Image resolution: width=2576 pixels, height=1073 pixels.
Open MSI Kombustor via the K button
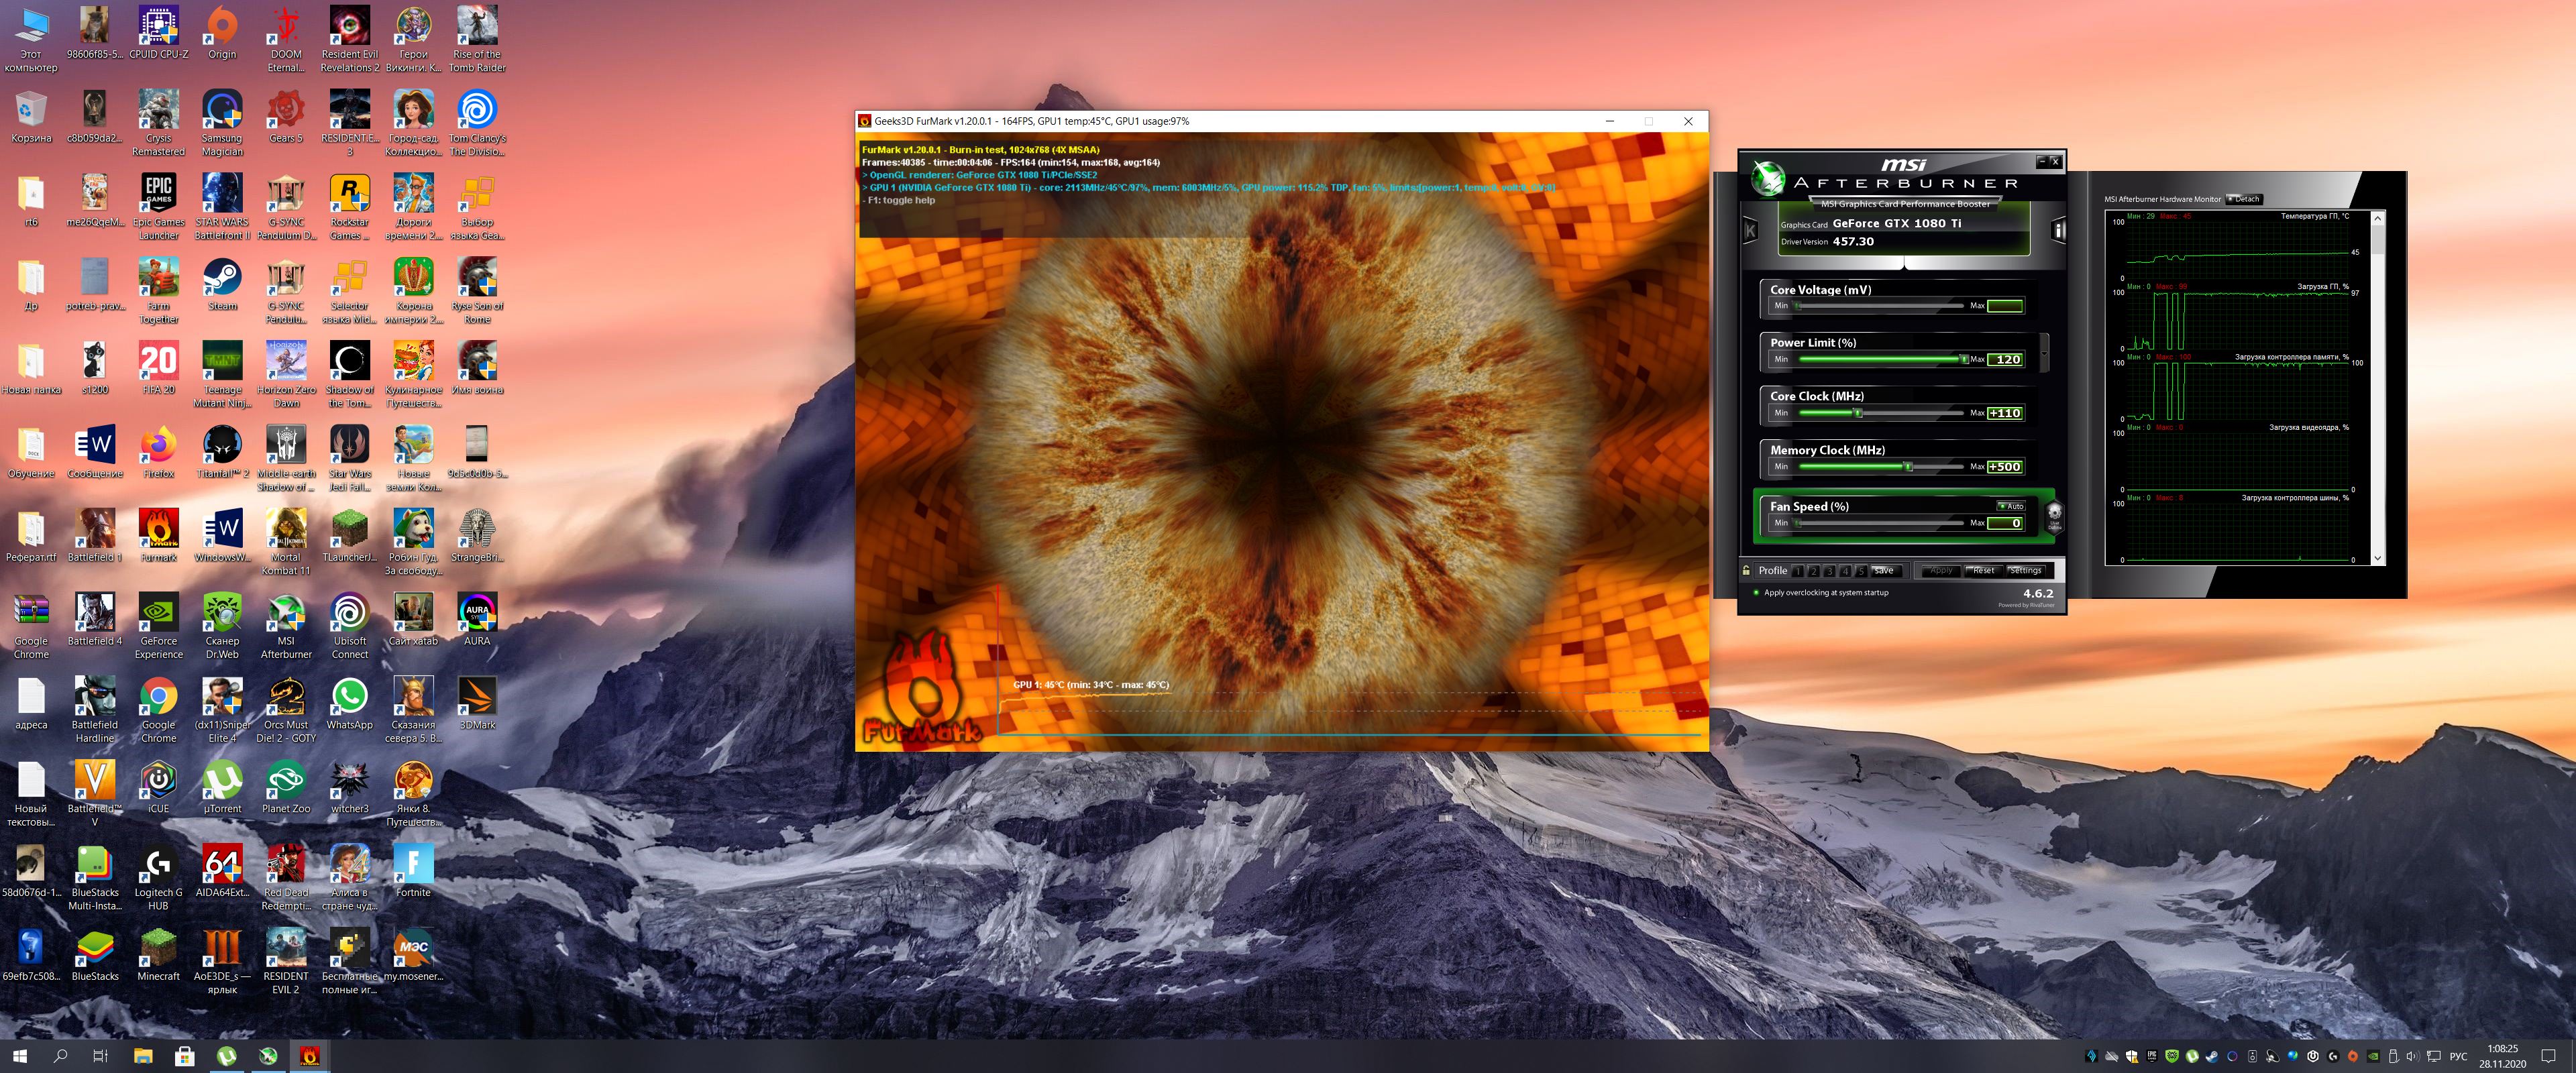(1750, 231)
